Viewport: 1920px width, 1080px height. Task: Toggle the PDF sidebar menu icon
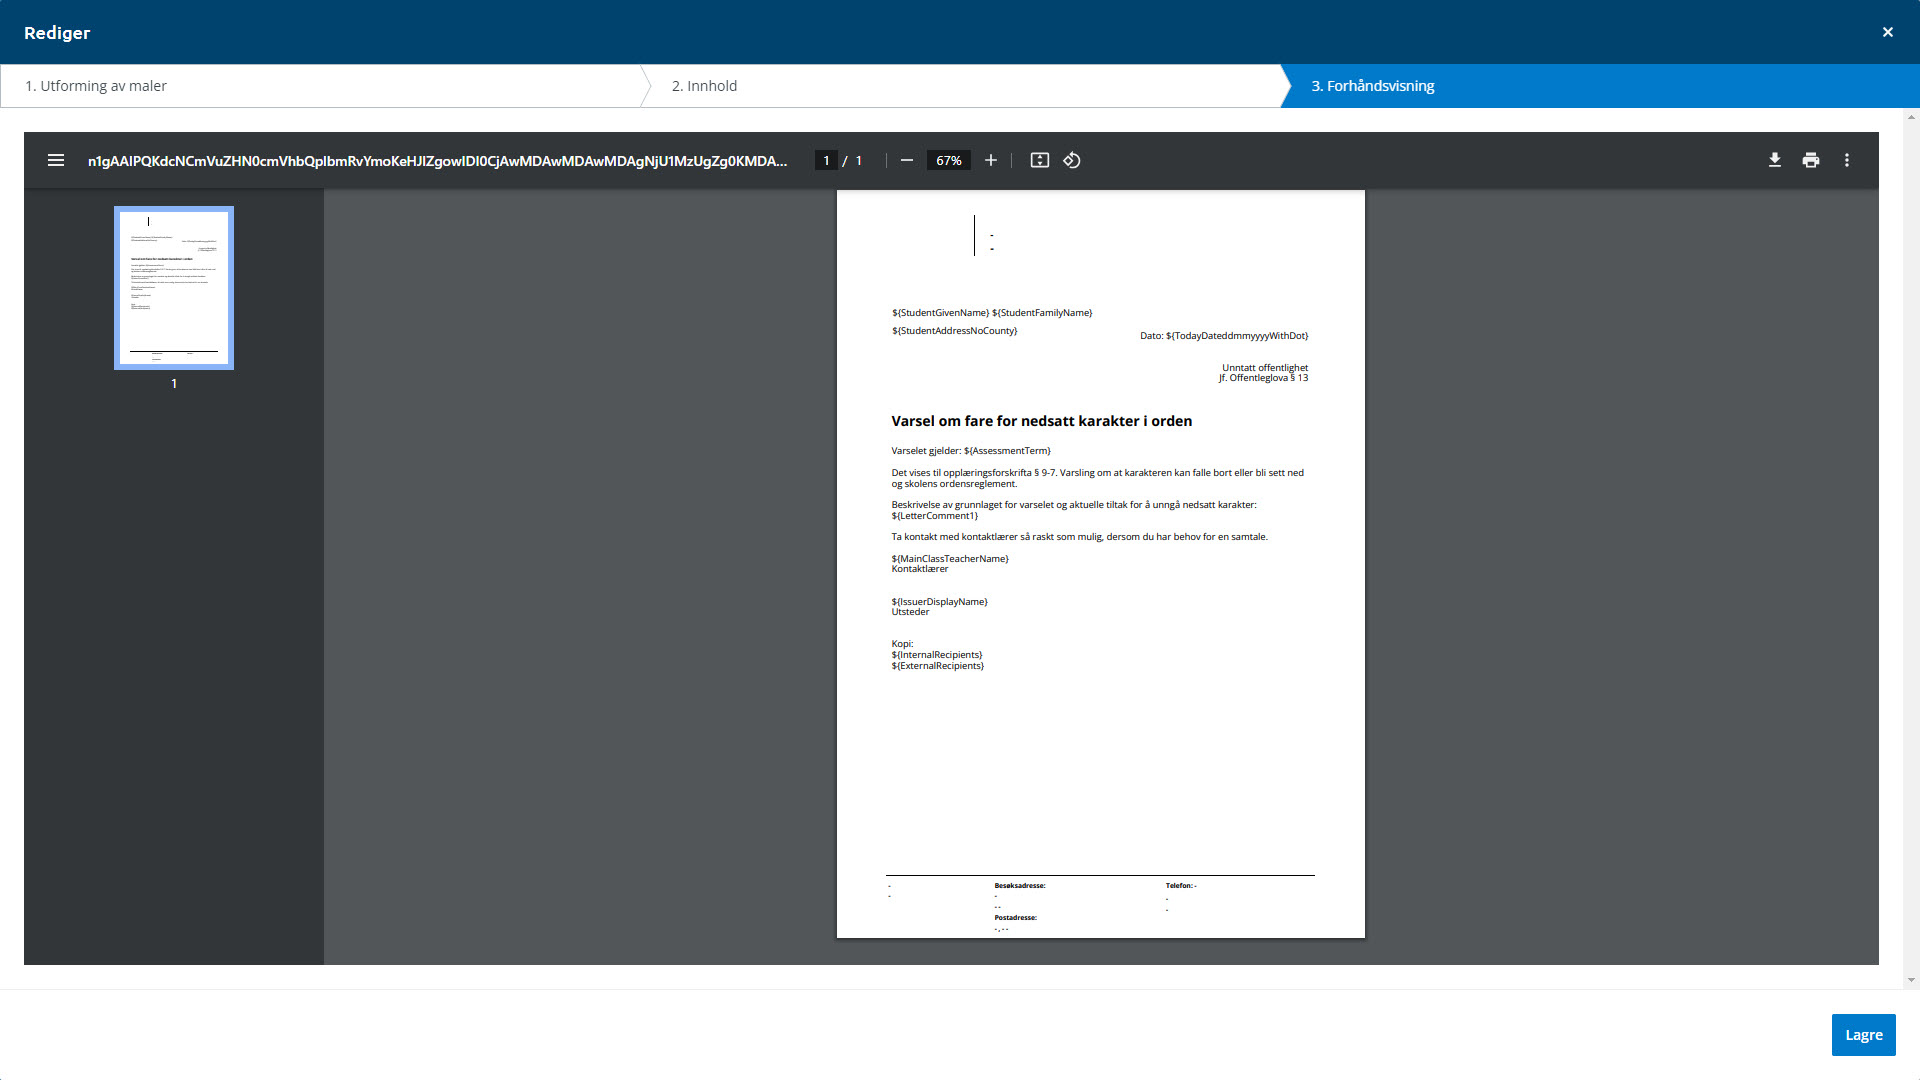56,160
